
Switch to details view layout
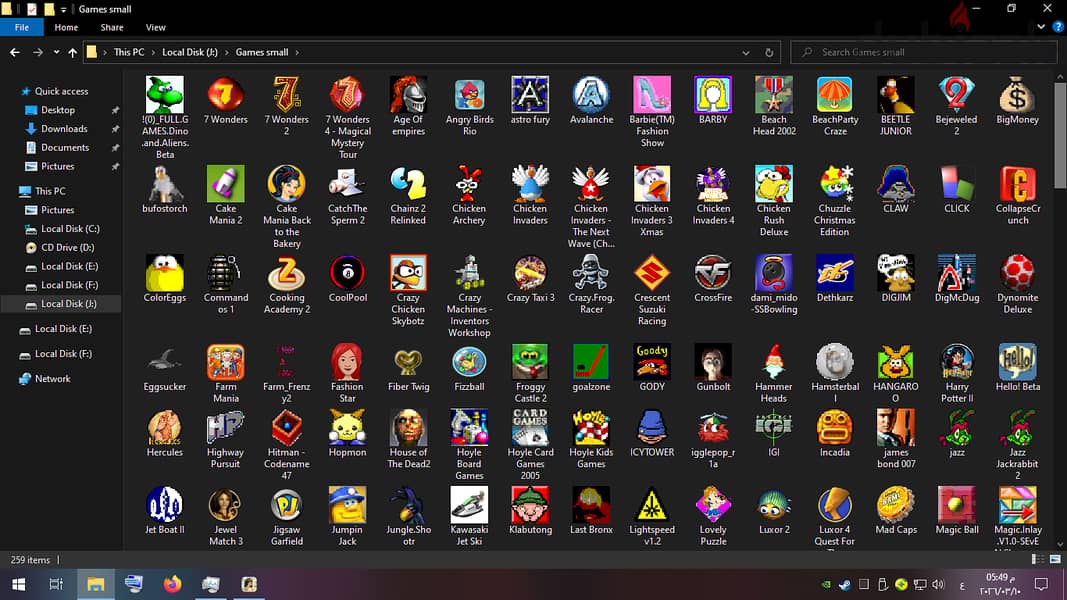[x=1038, y=559]
